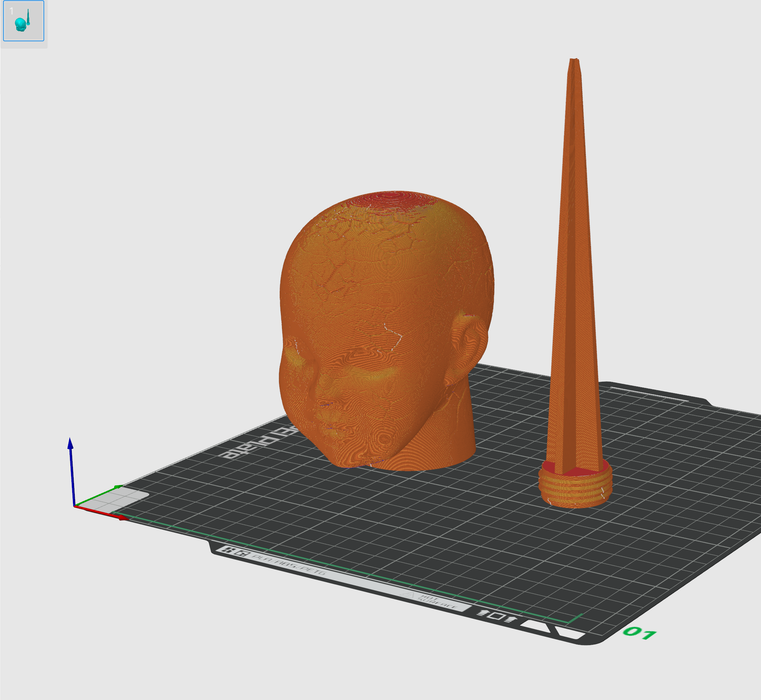Click the white triangle marks at bed corner
This screenshot has height=700, width=761.
tap(545, 626)
